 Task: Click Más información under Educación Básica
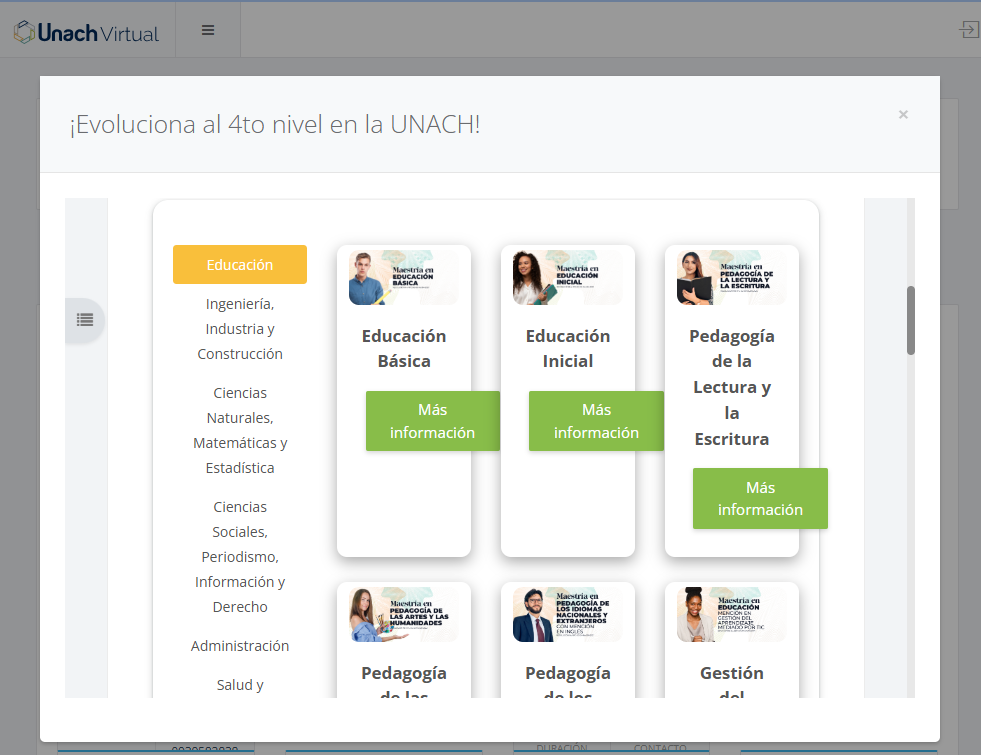(x=432, y=421)
